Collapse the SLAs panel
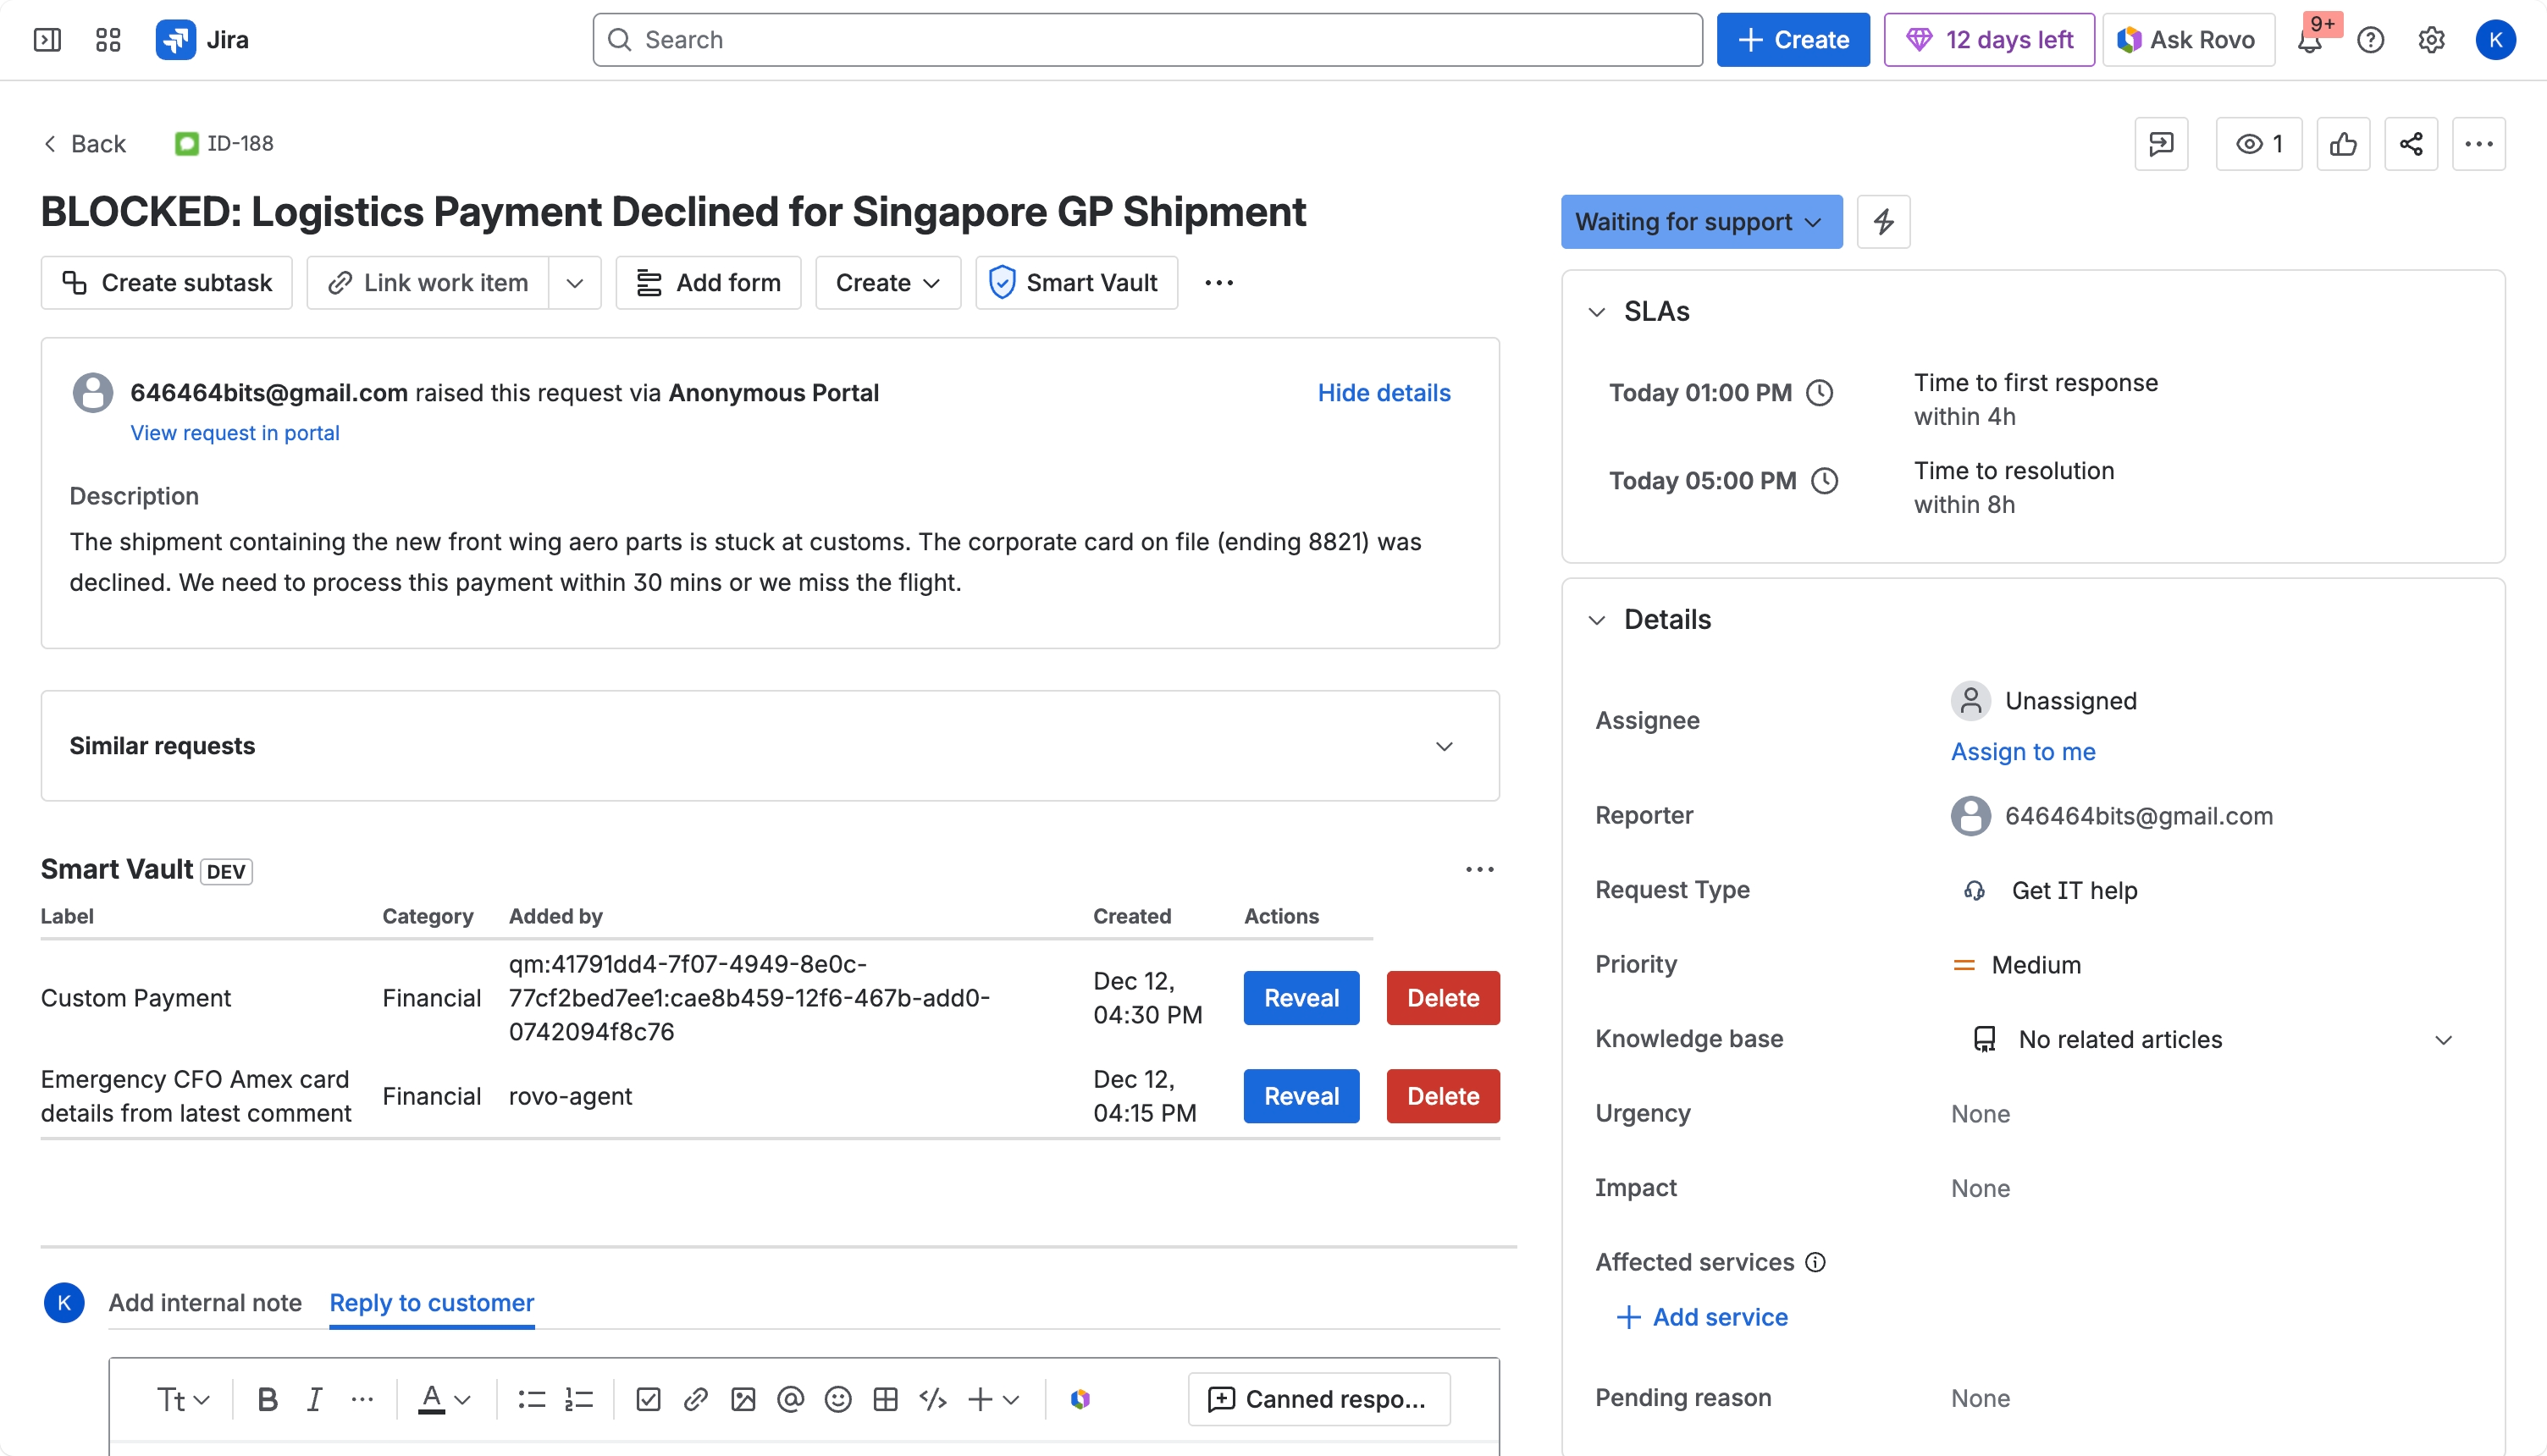Screen dimensions: 2547x1456 1597,312
